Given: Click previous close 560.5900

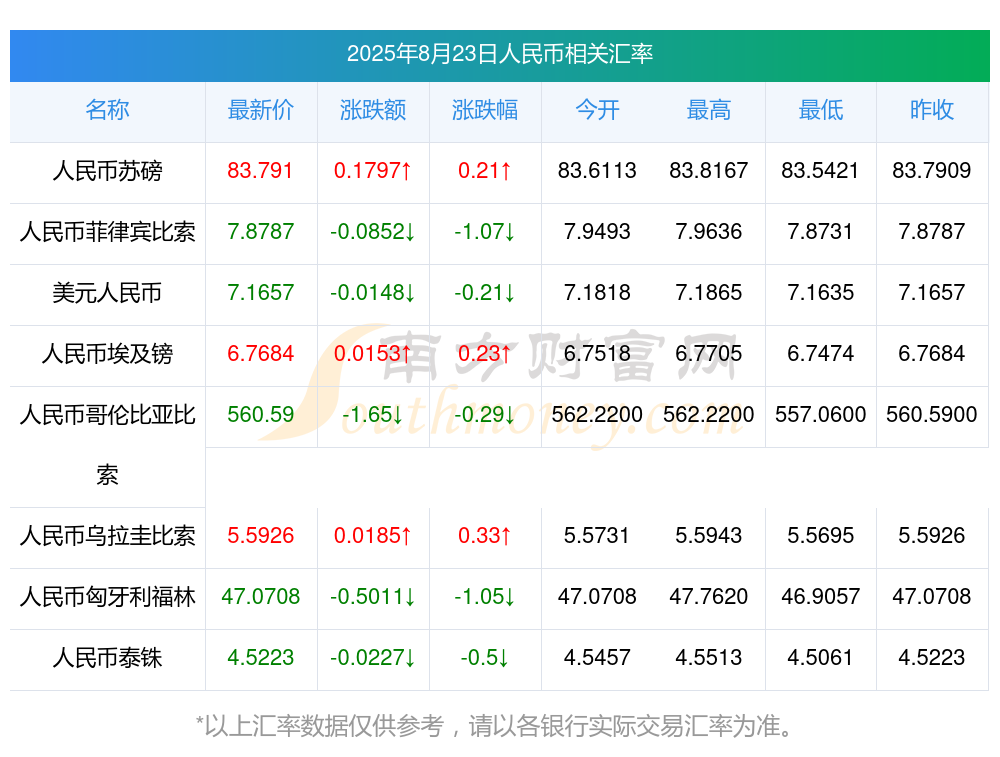Looking at the screenshot, I should pyautogui.click(x=932, y=415).
